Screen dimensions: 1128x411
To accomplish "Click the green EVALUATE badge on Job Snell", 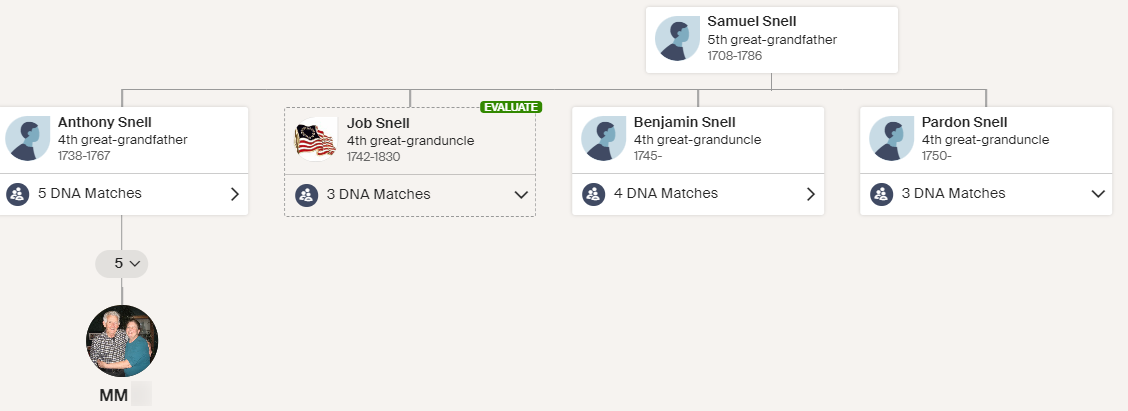I will click(x=510, y=107).
